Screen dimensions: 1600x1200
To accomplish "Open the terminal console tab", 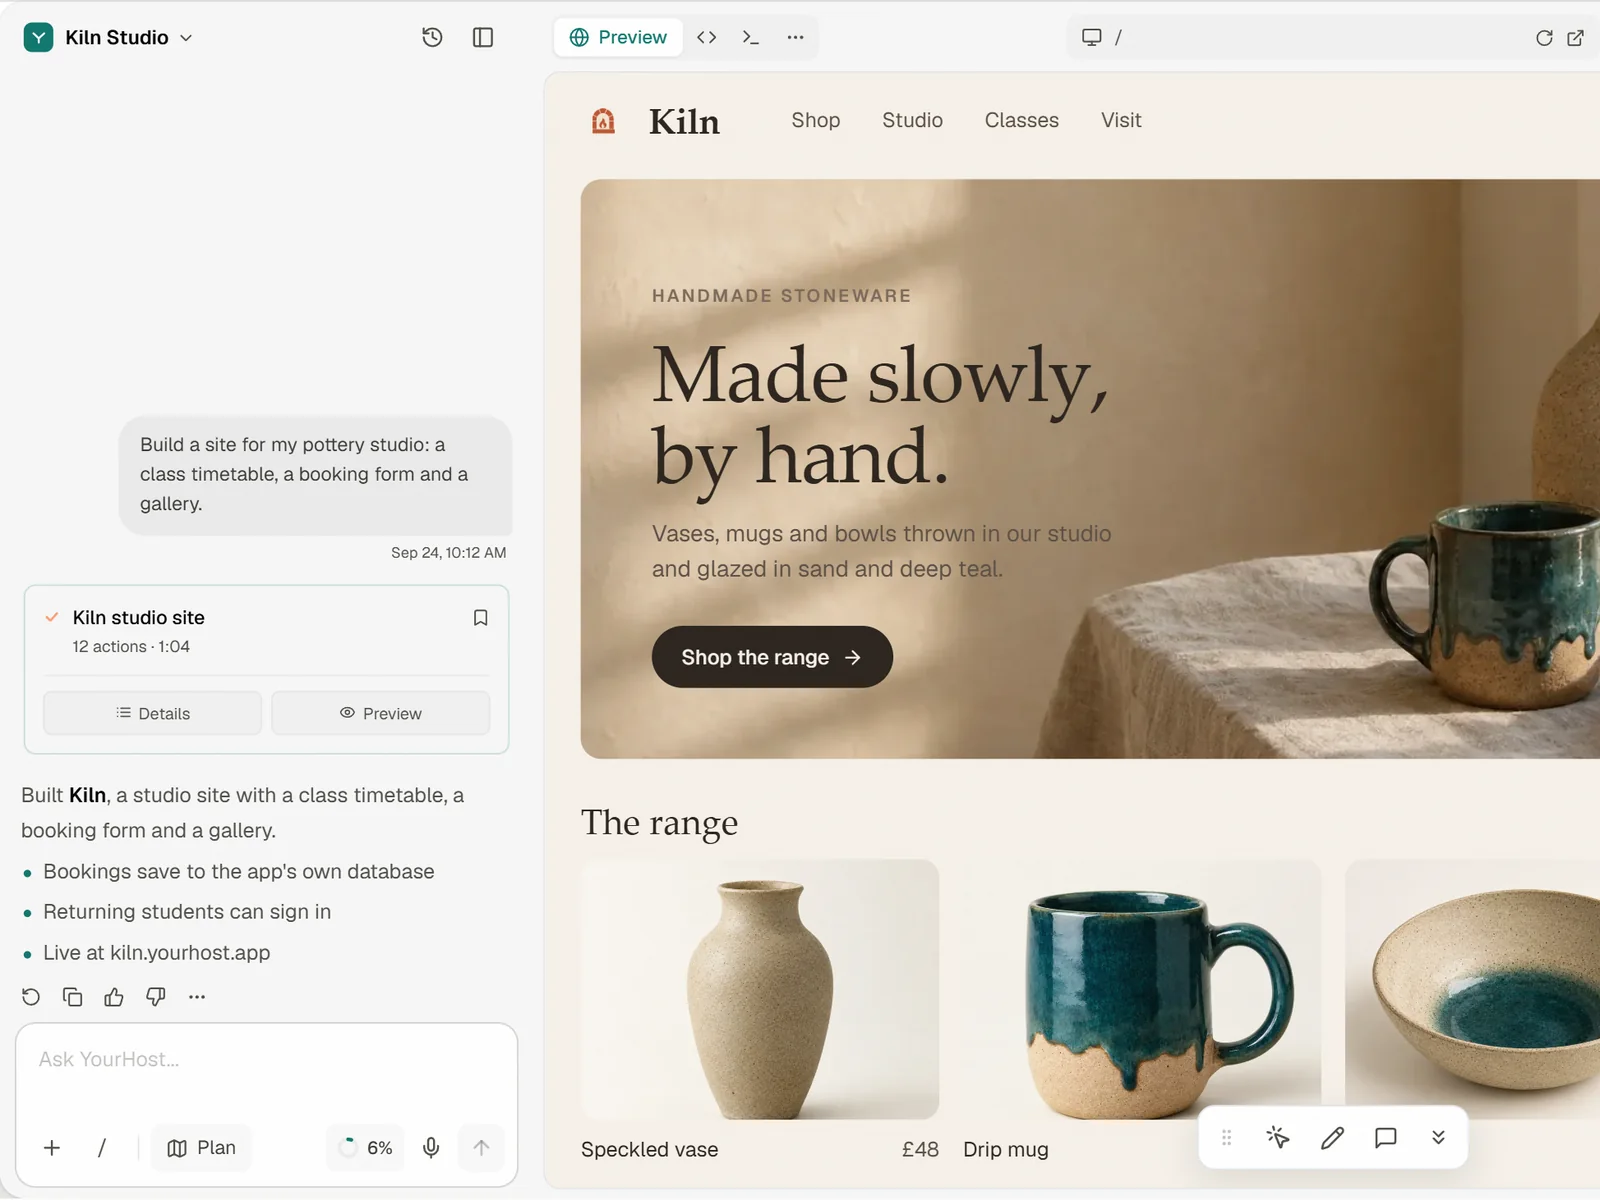I will (751, 37).
